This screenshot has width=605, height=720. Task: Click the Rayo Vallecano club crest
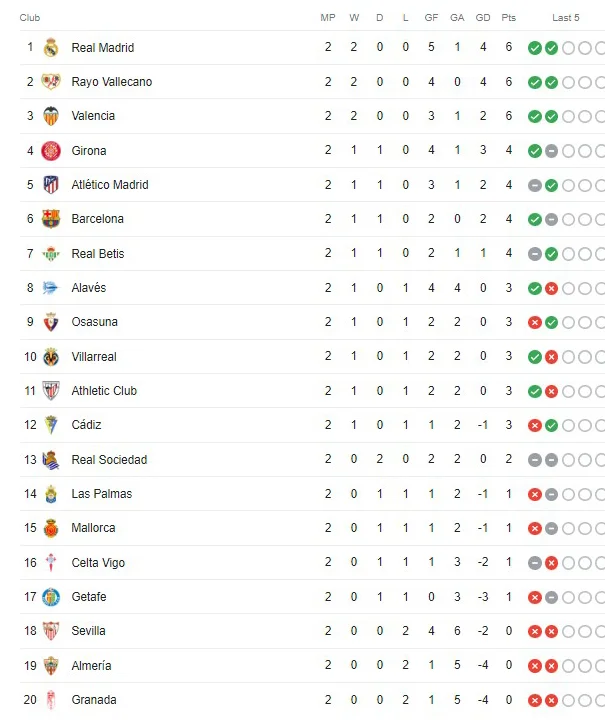(x=51, y=82)
